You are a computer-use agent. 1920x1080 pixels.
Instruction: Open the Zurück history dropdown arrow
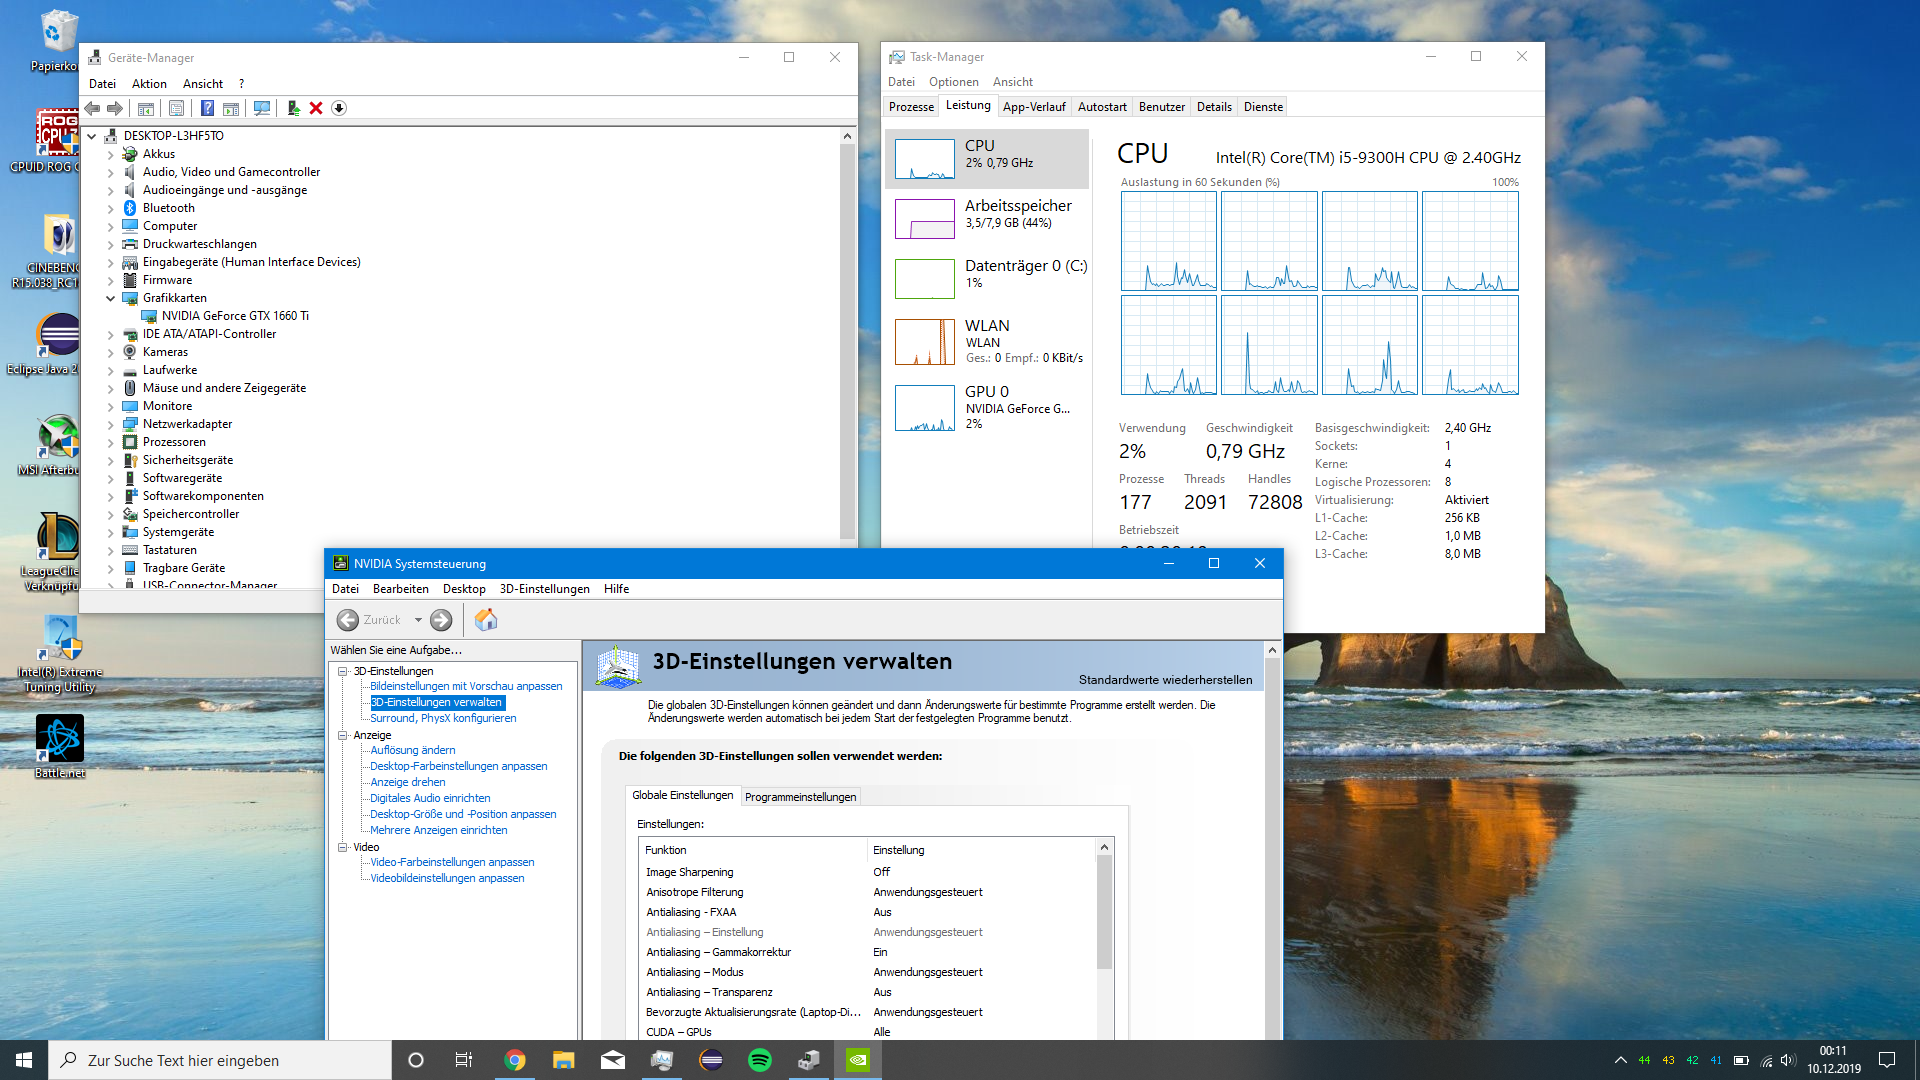pos(418,620)
